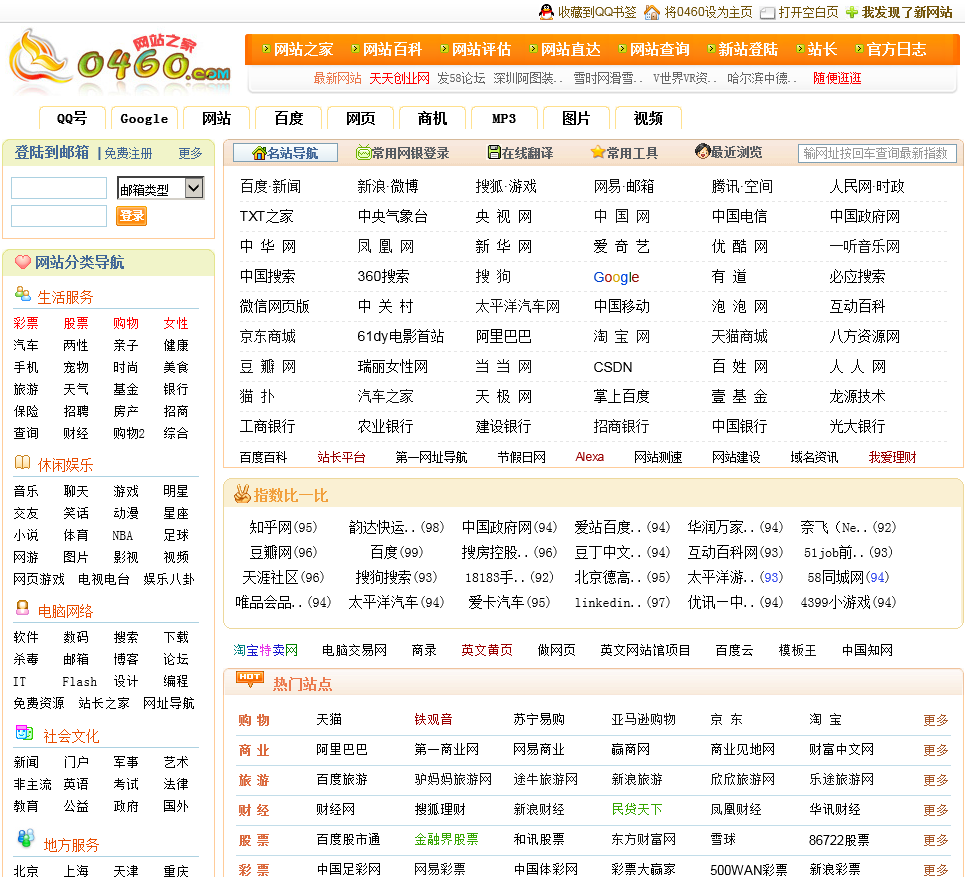
Task: Click the set-homepage house icon
Action: [652, 12]
